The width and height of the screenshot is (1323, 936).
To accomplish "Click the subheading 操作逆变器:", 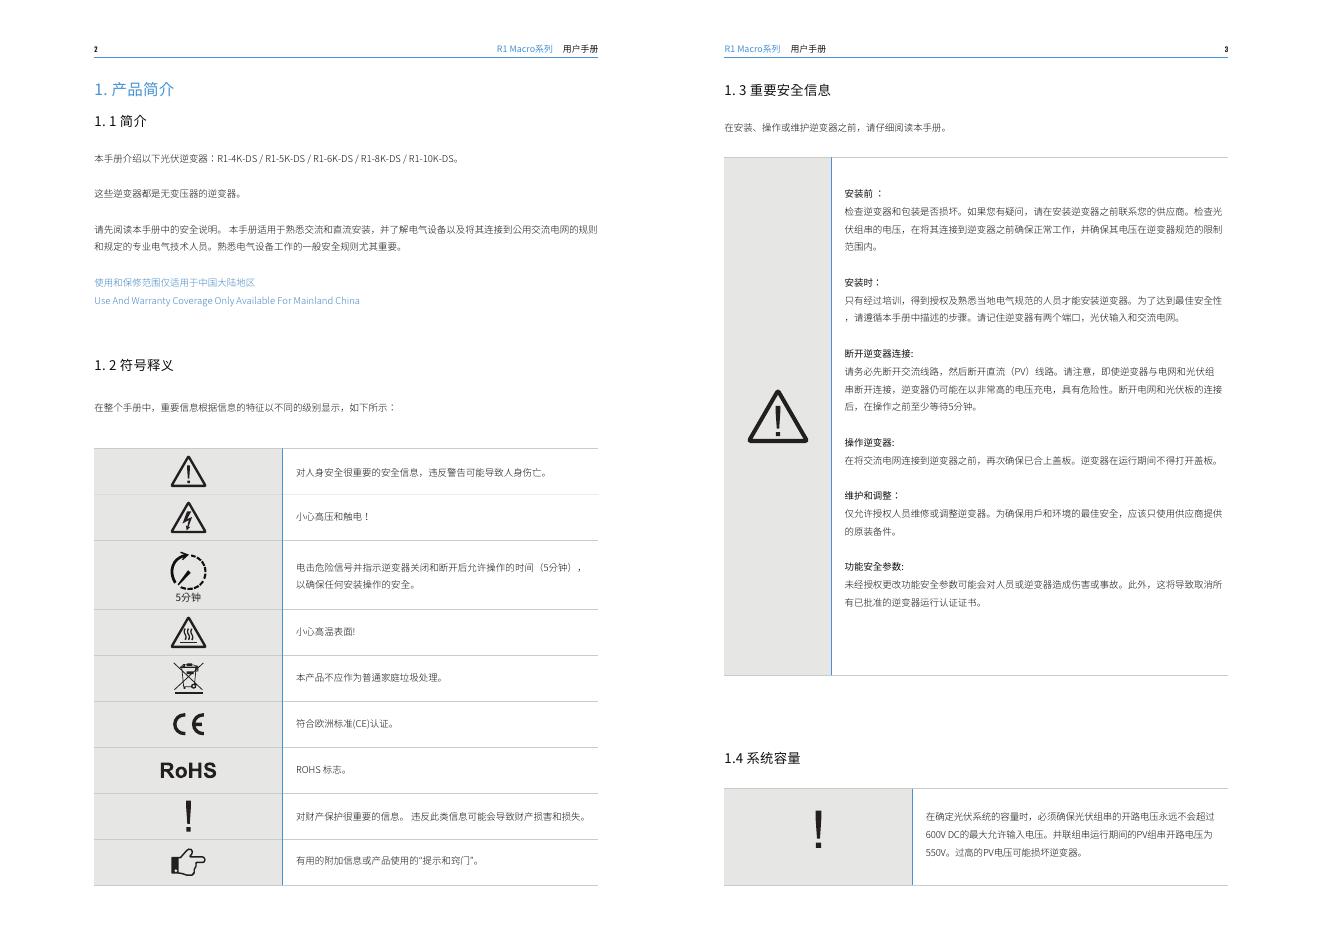I will (x=869, y=442).
